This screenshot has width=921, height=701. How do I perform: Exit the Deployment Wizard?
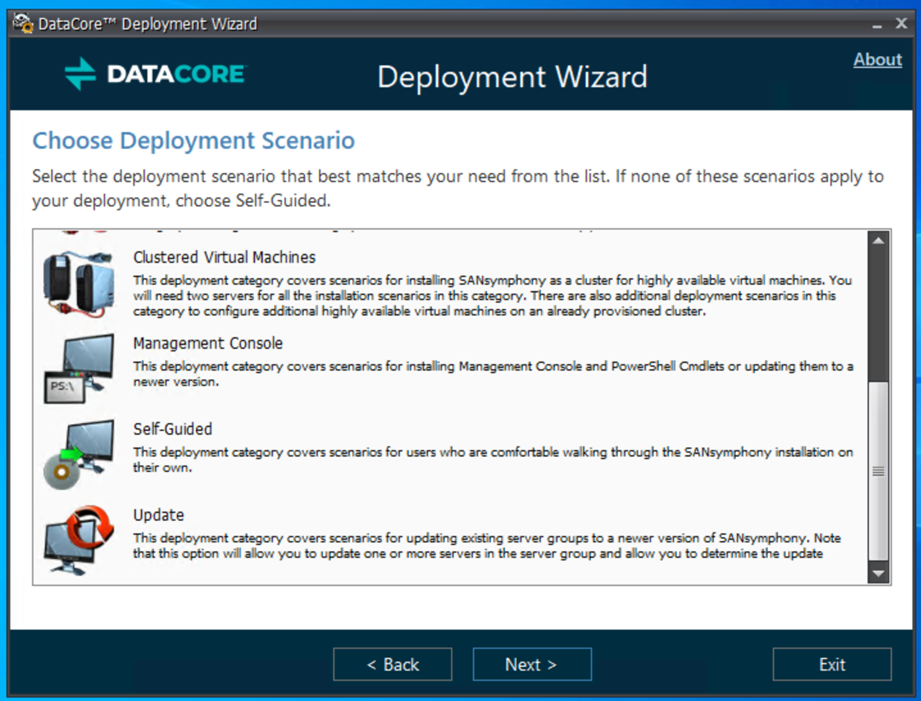click(x=831, y=664)
